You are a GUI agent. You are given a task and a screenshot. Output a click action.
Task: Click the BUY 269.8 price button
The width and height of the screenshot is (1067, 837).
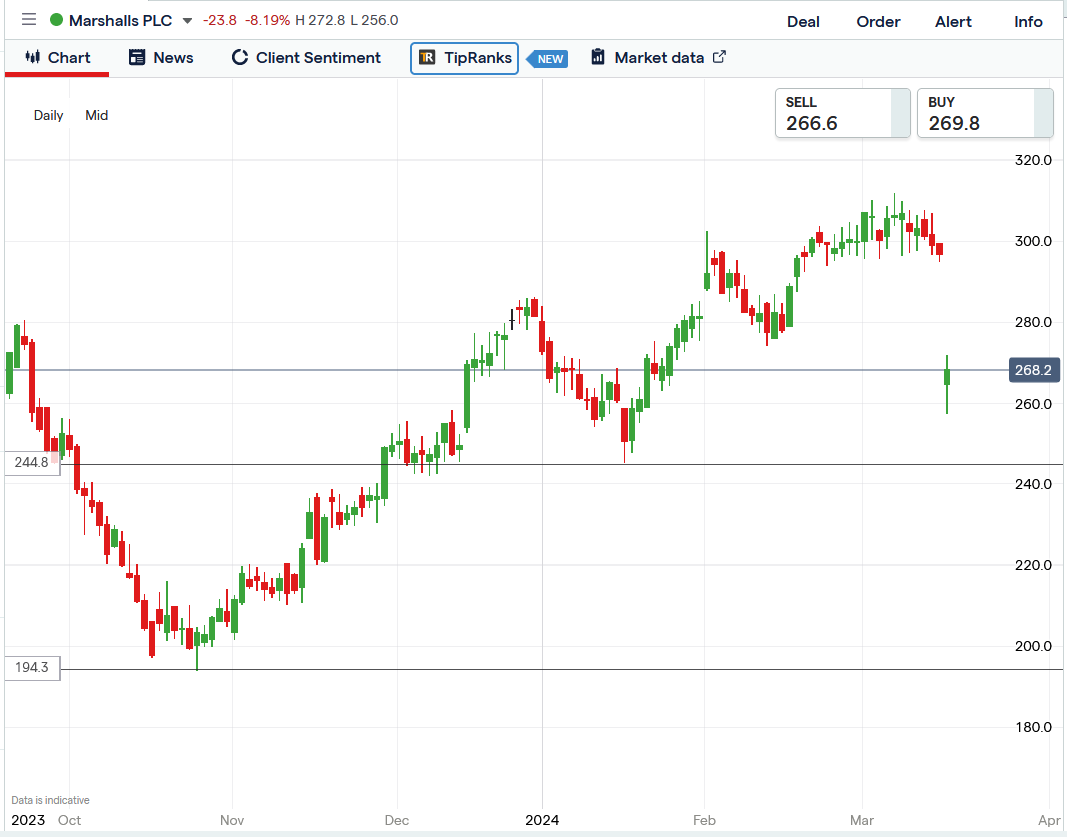tap(985, 113)
